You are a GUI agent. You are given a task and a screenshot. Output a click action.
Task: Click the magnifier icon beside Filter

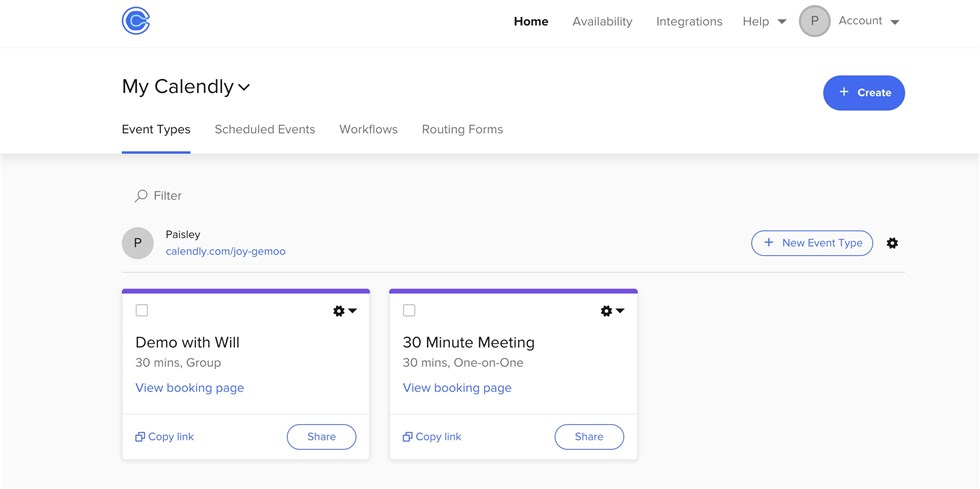(x=141, y=196)
